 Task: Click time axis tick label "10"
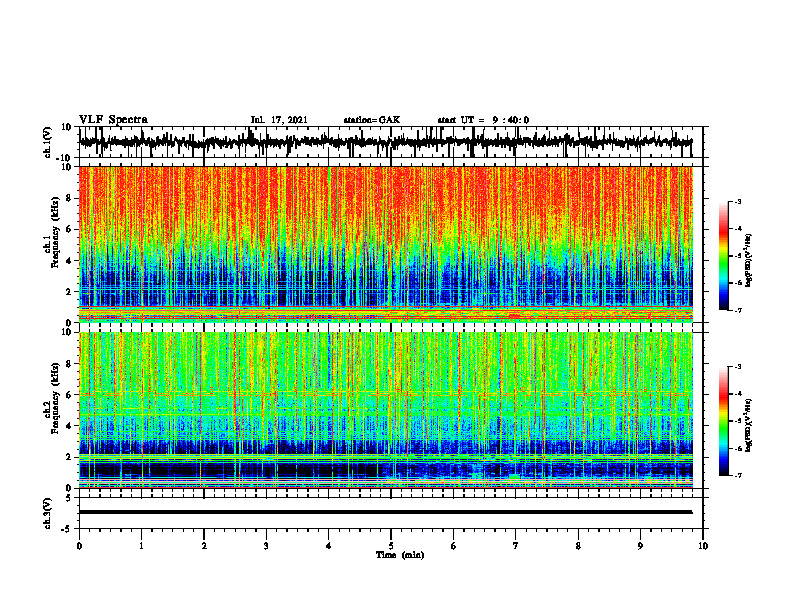pyautogui.click(x=703, y=546)
